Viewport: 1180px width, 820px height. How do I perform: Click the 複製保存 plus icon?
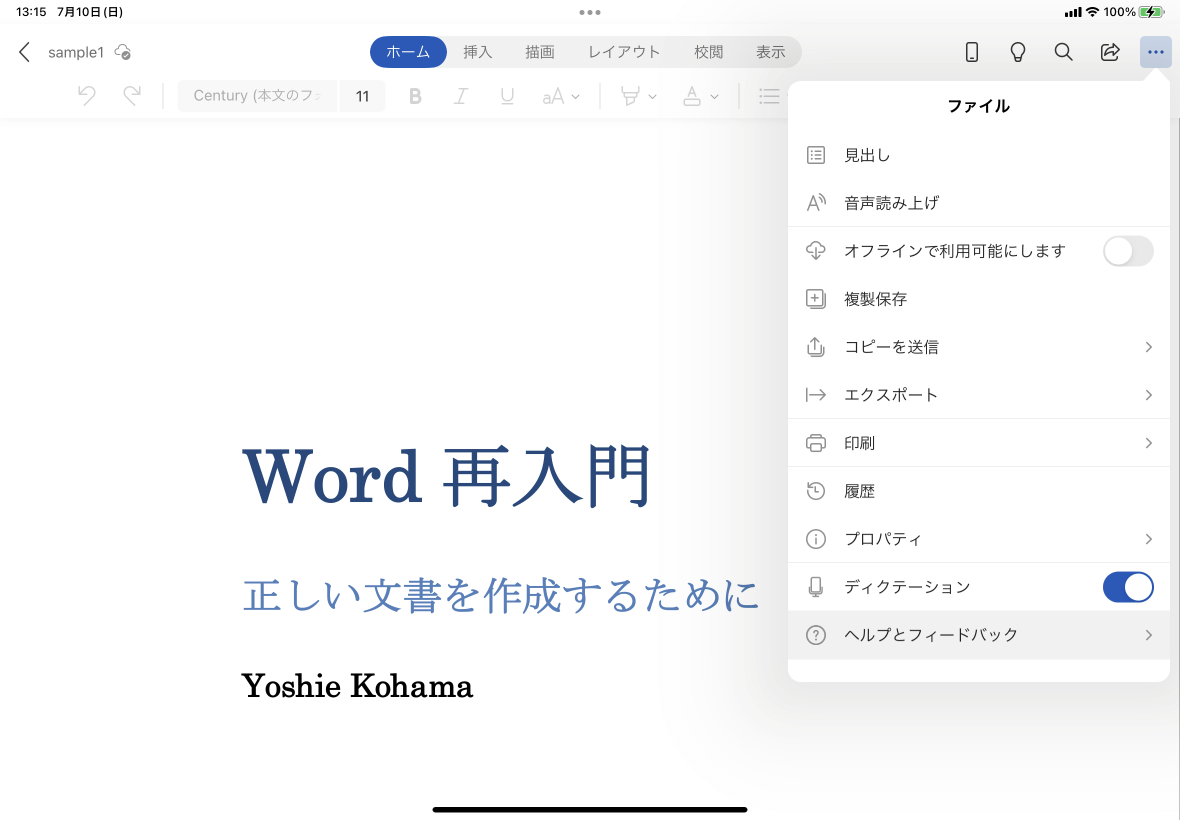pyautogui.click(x=816, y=299)
